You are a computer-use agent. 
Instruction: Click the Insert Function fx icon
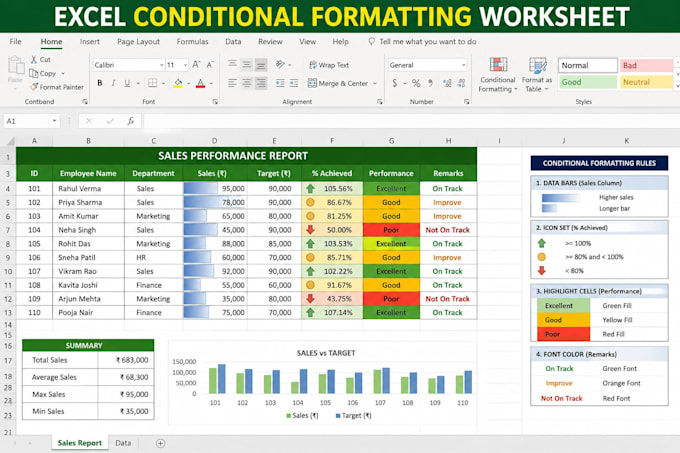click(131, 121)
